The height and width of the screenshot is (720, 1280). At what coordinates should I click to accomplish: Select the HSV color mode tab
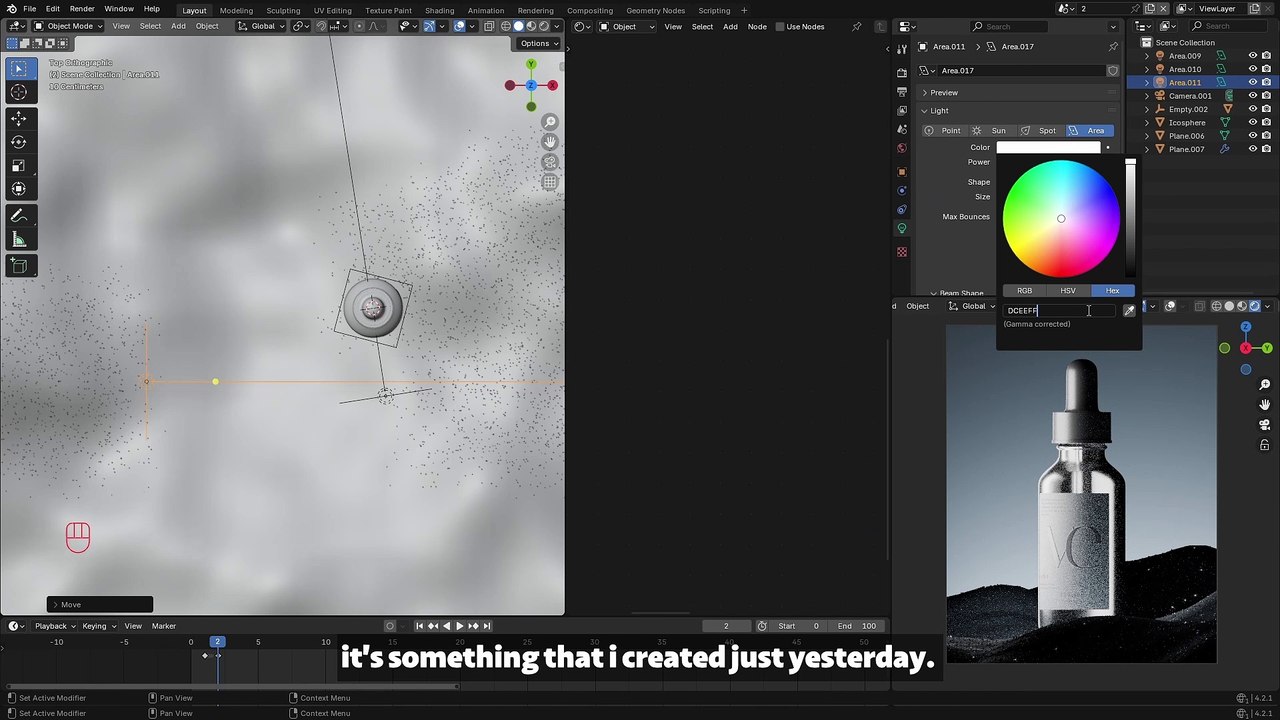pyautogui.click(x=1068, y=291)
